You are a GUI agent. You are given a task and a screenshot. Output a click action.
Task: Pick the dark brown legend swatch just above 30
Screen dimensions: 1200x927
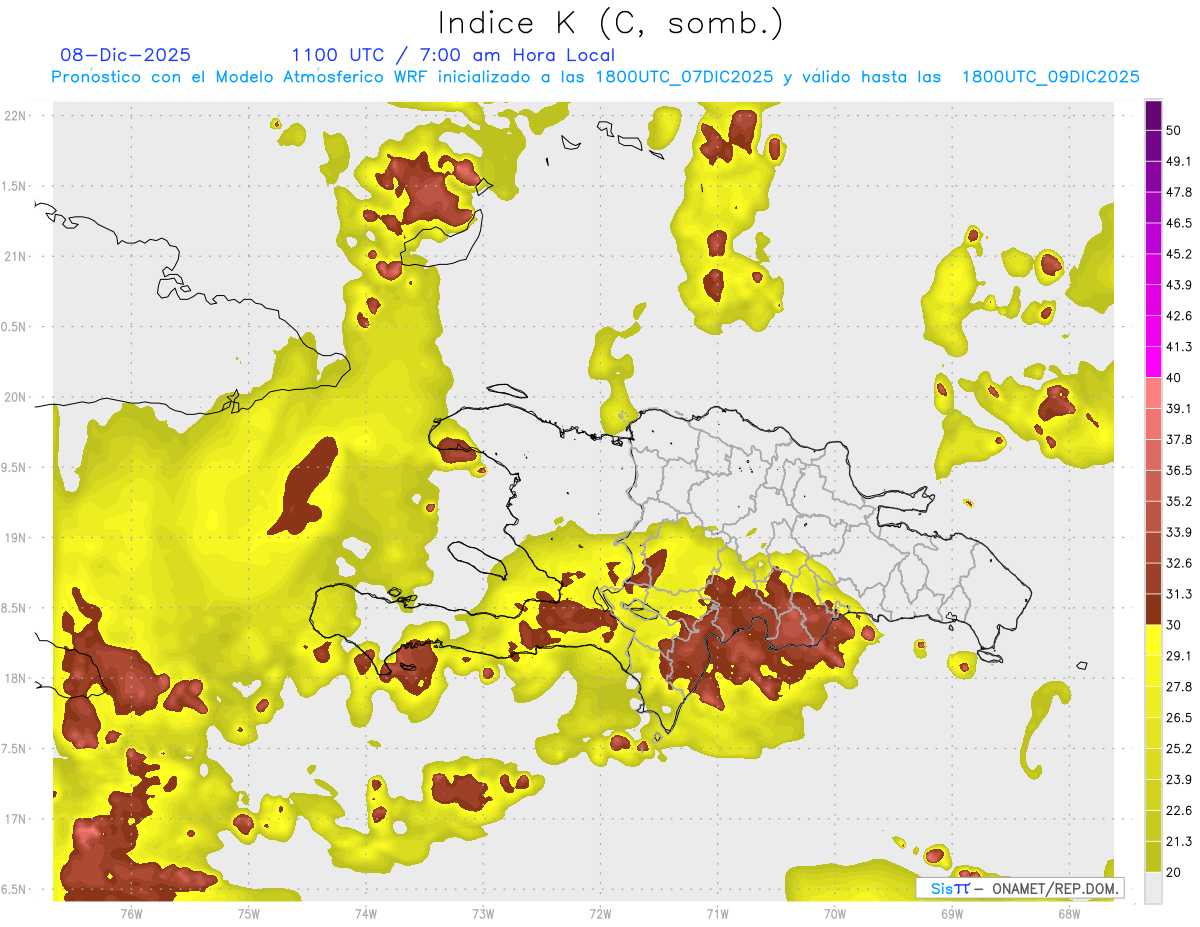(x=1154, y=610)
